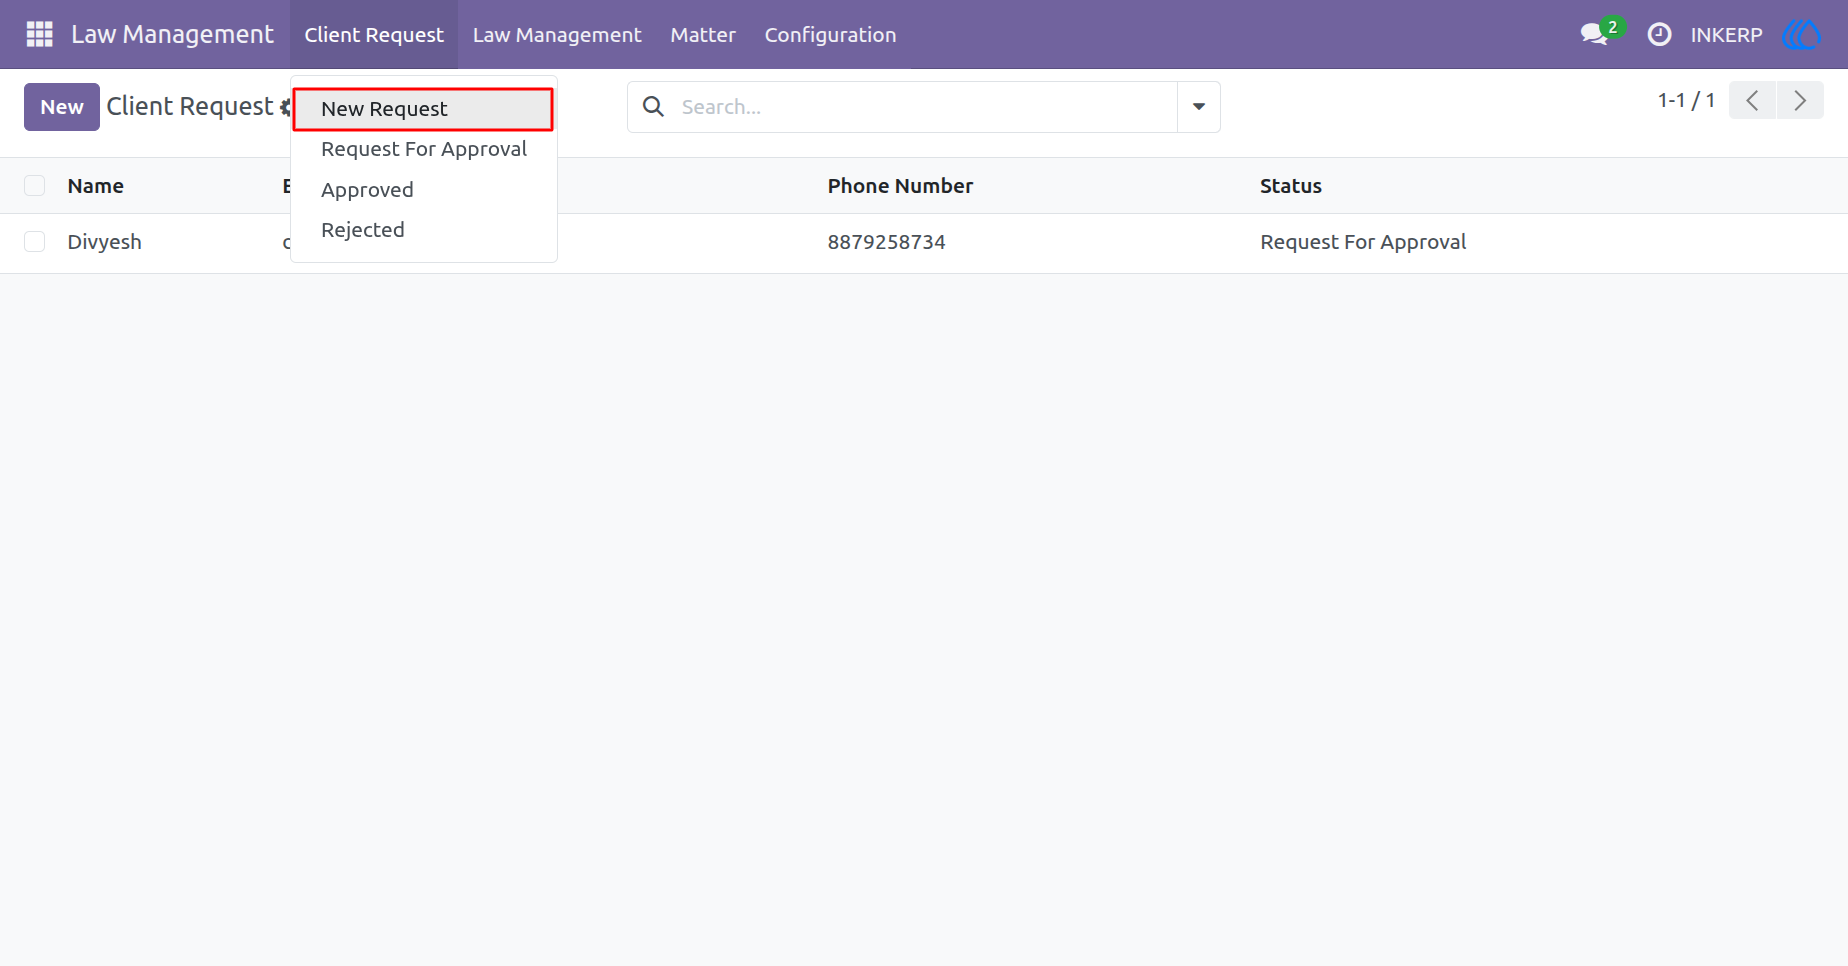This screenshot has width=1848, height=966.
Task: Click the user avatar logo icon
Action: point(1801,34)
